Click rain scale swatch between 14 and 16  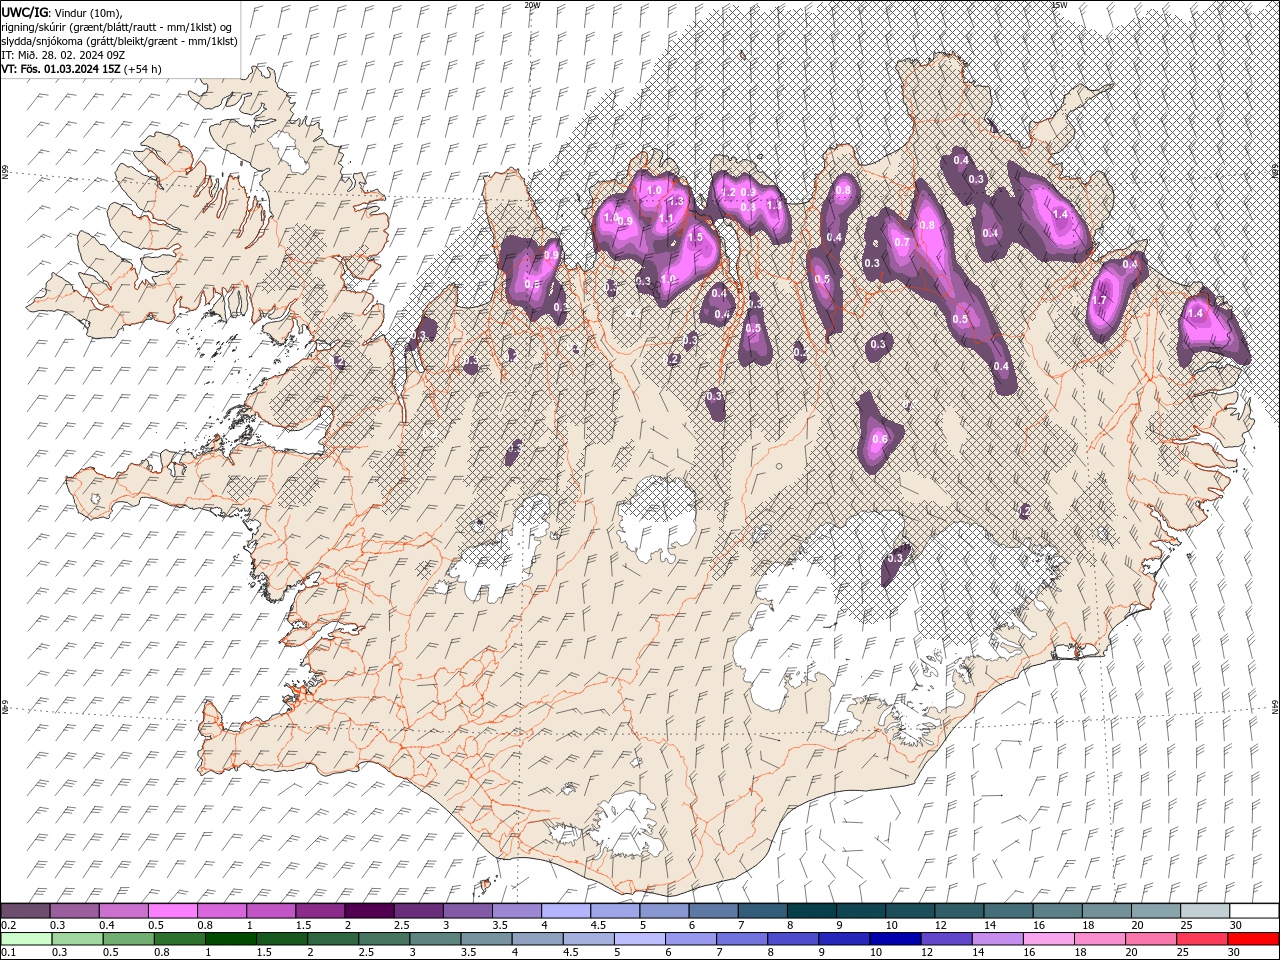(x=999, y=938)
